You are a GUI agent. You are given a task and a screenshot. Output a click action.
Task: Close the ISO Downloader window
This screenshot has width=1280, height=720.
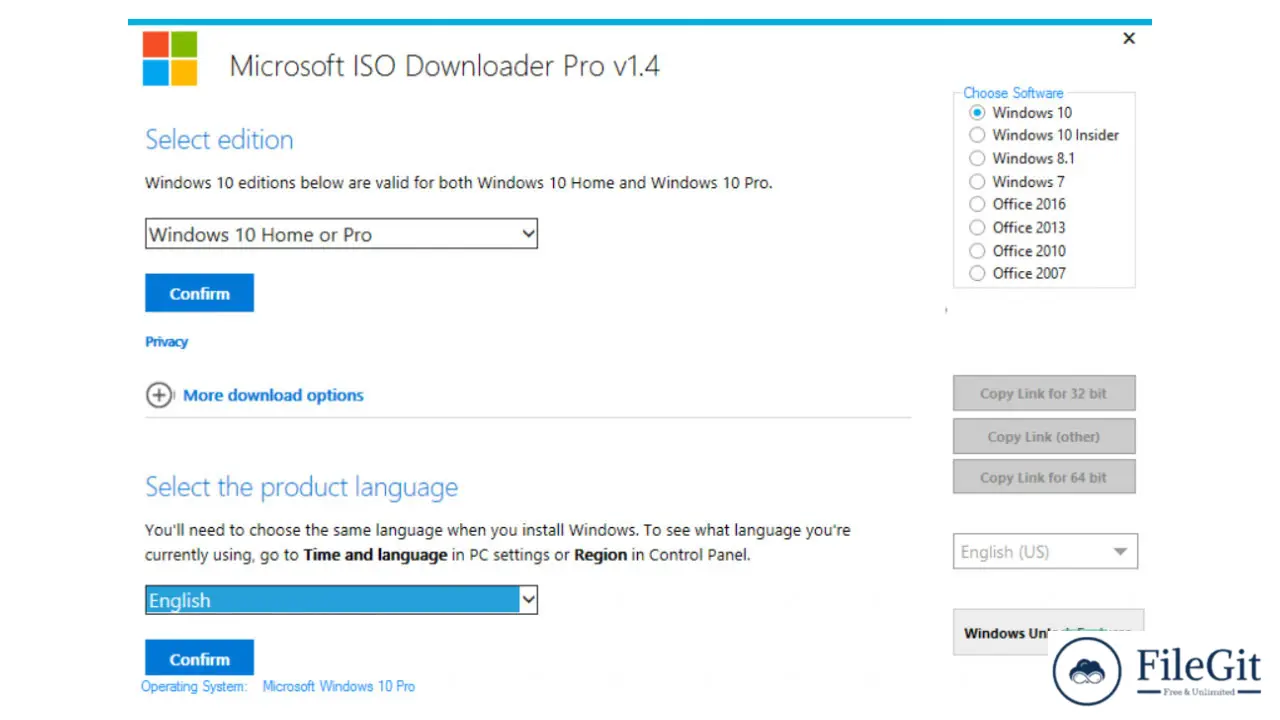click(1129, 38)
